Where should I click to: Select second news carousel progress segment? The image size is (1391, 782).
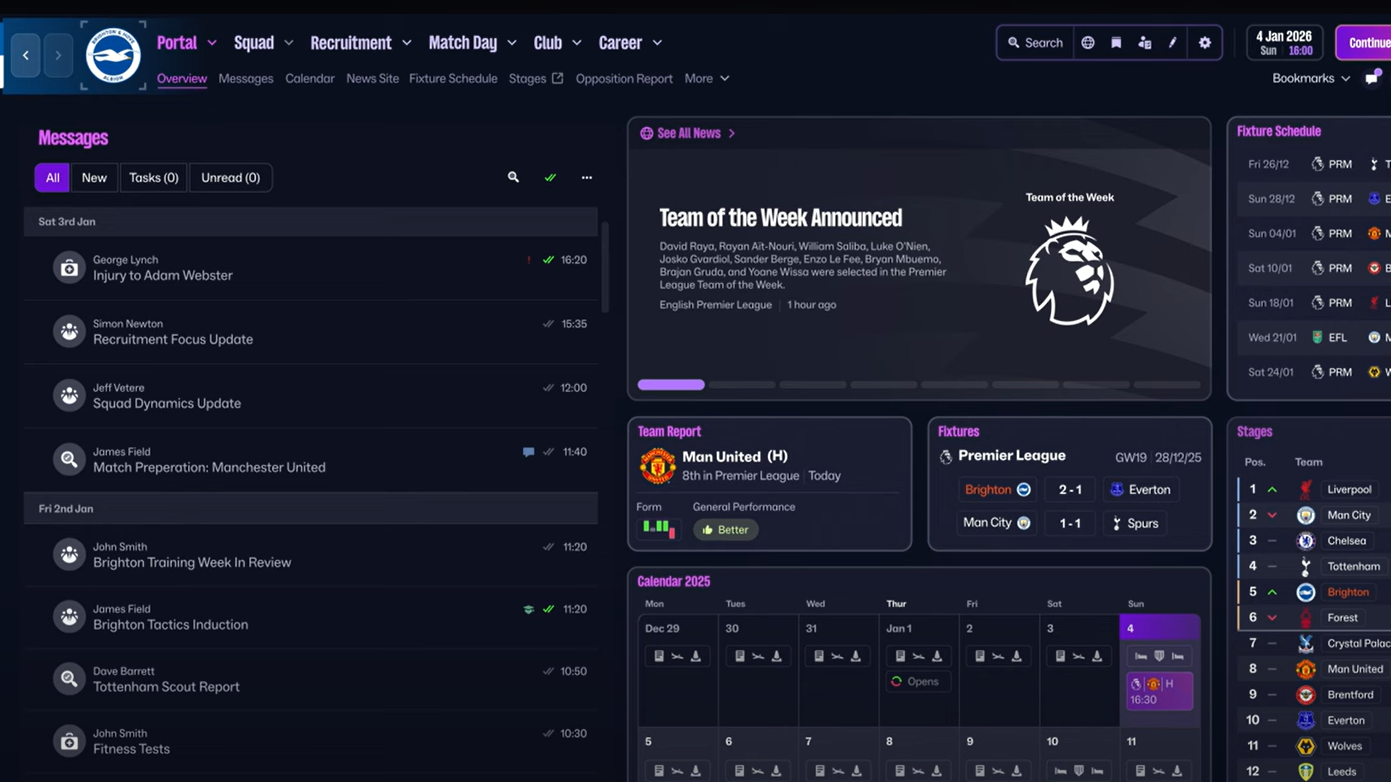pyautogui.click(x=742, y=384)
